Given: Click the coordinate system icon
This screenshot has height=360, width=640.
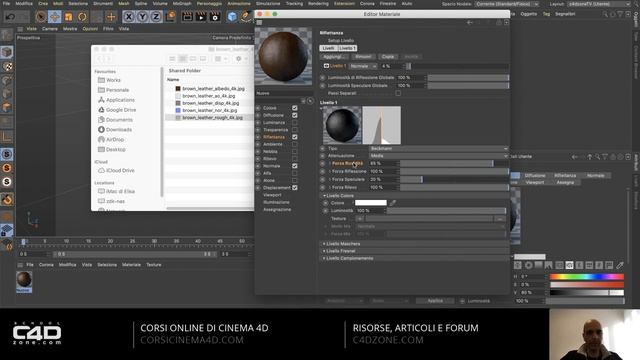Looking at the screenshot, I should point(171,17).
